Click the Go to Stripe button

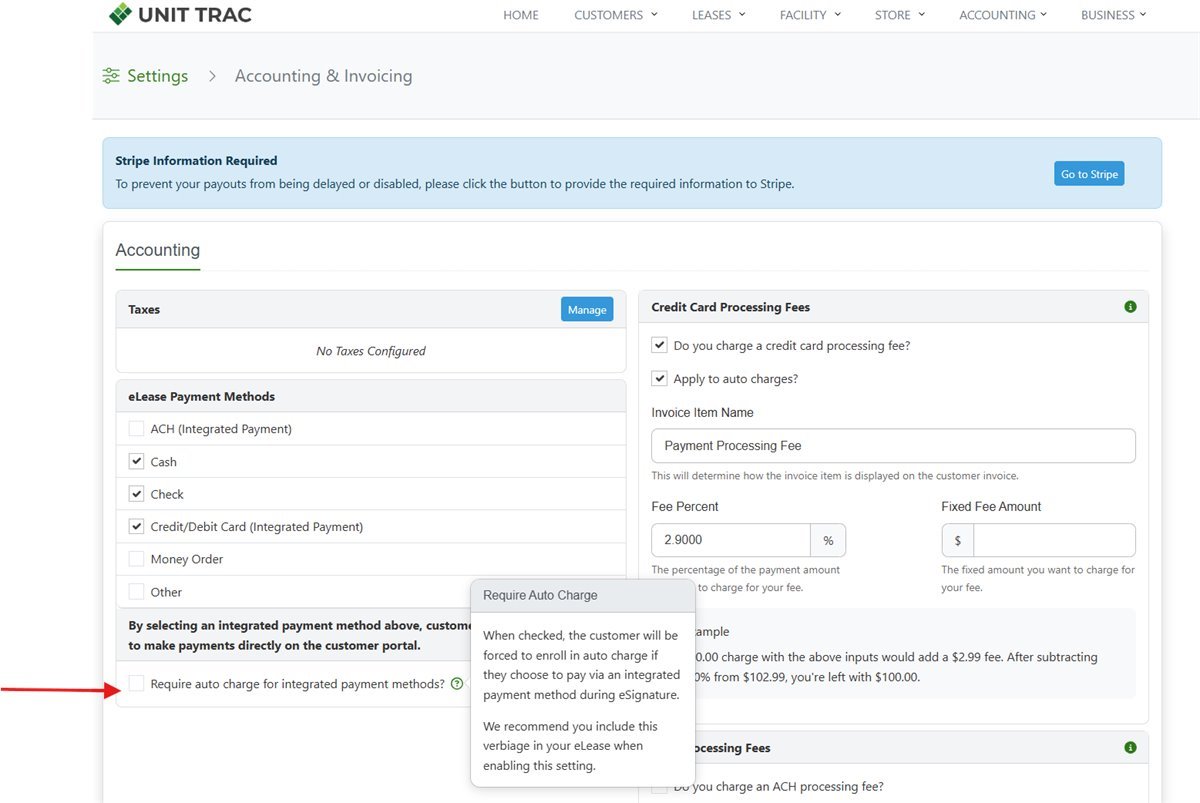(x=1089, y=174)
